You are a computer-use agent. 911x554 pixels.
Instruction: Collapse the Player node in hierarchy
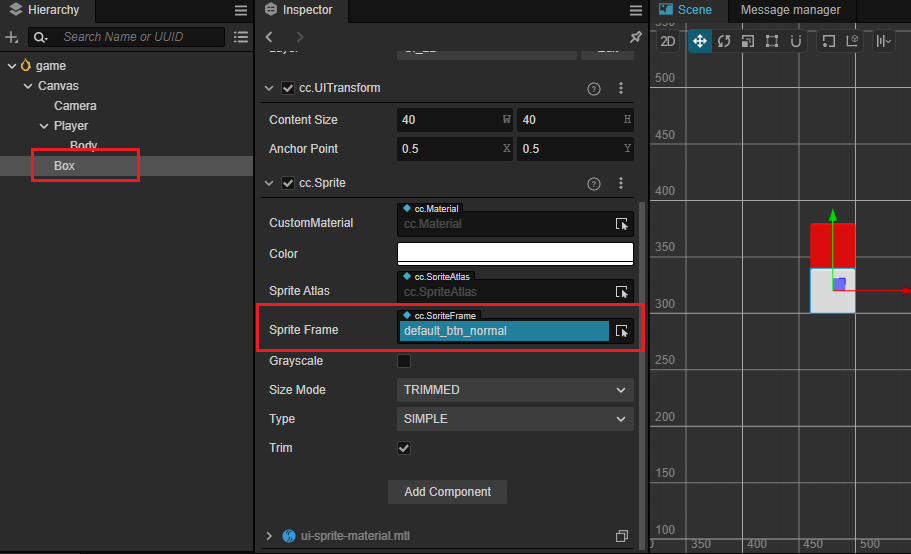click(x=44, y=126)
